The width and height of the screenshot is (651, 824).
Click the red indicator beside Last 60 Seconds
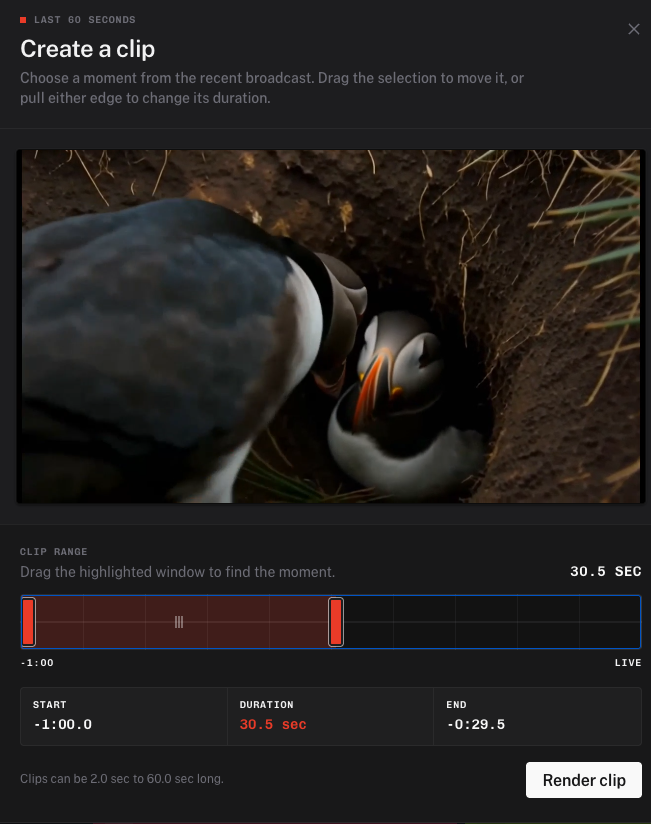[x=23, y=20]
